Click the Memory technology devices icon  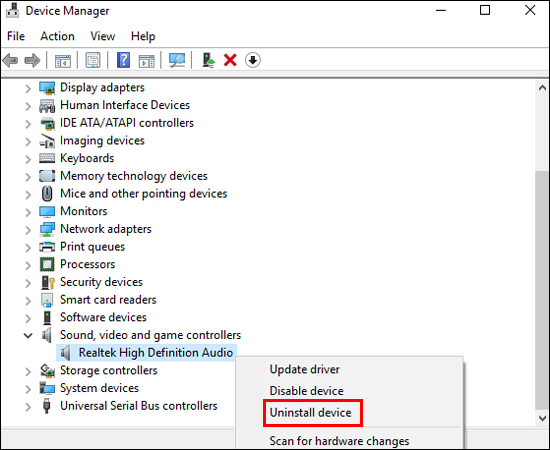click(x=47, y=176)
